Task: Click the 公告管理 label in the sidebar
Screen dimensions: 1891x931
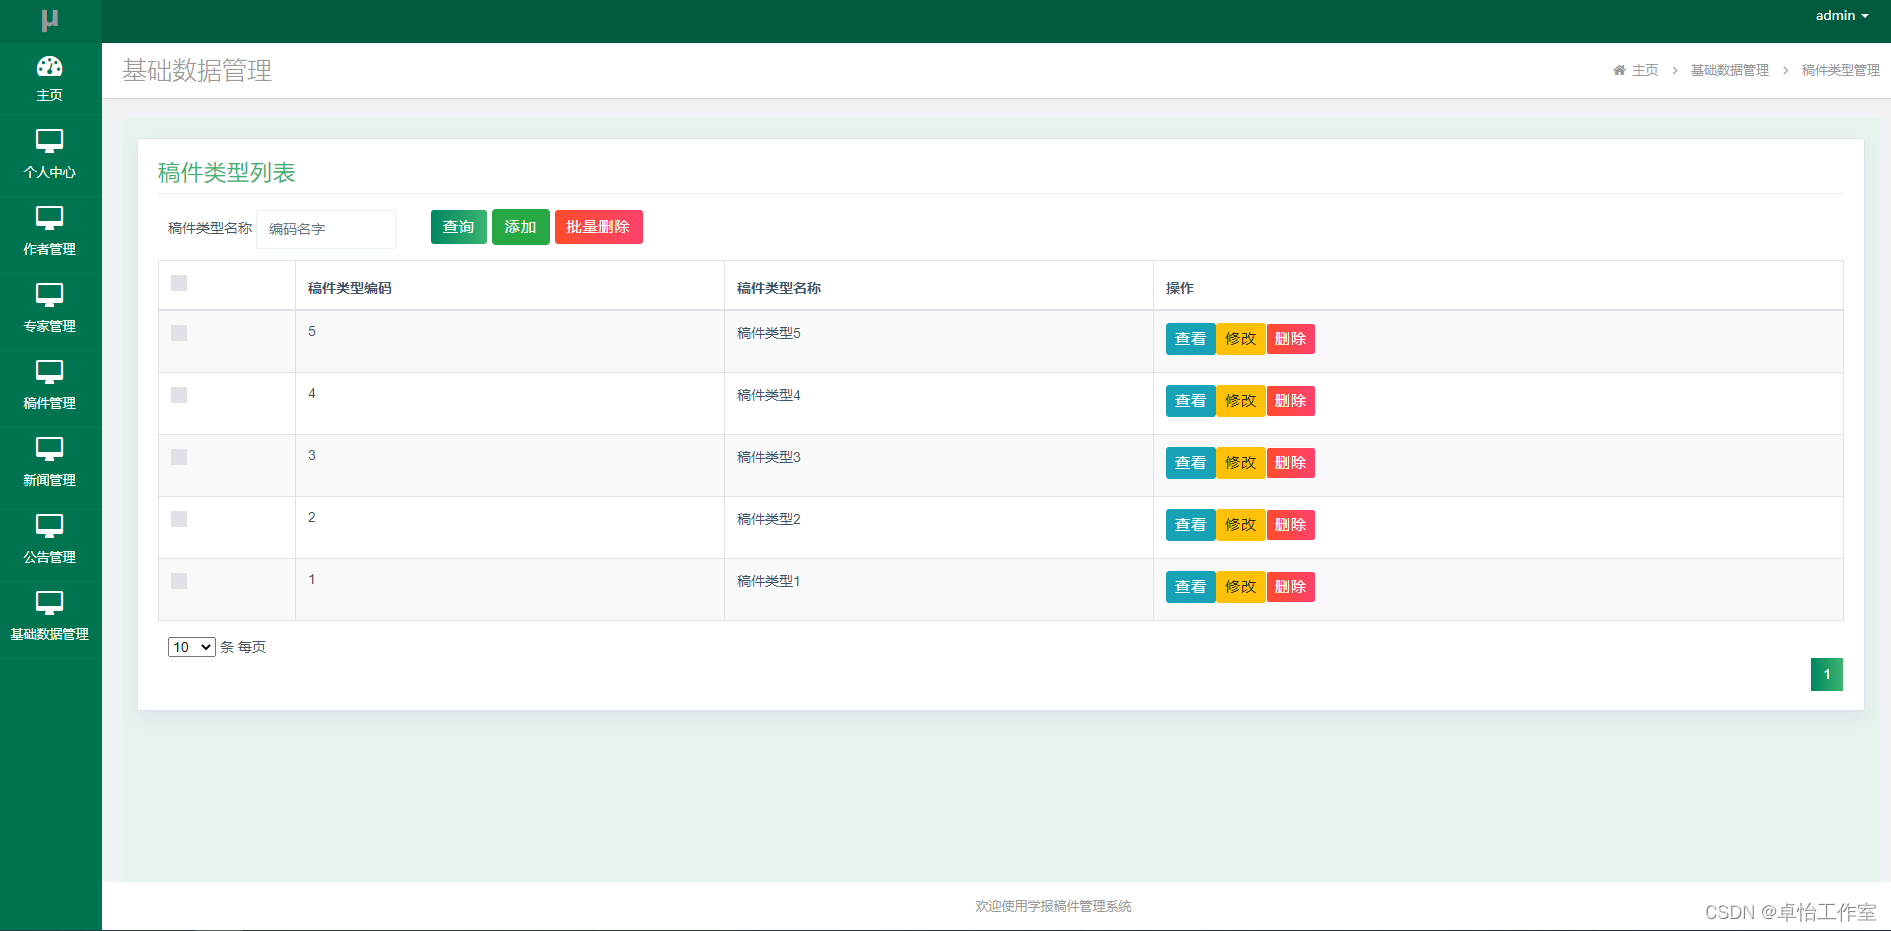Action: coord(49,557)
